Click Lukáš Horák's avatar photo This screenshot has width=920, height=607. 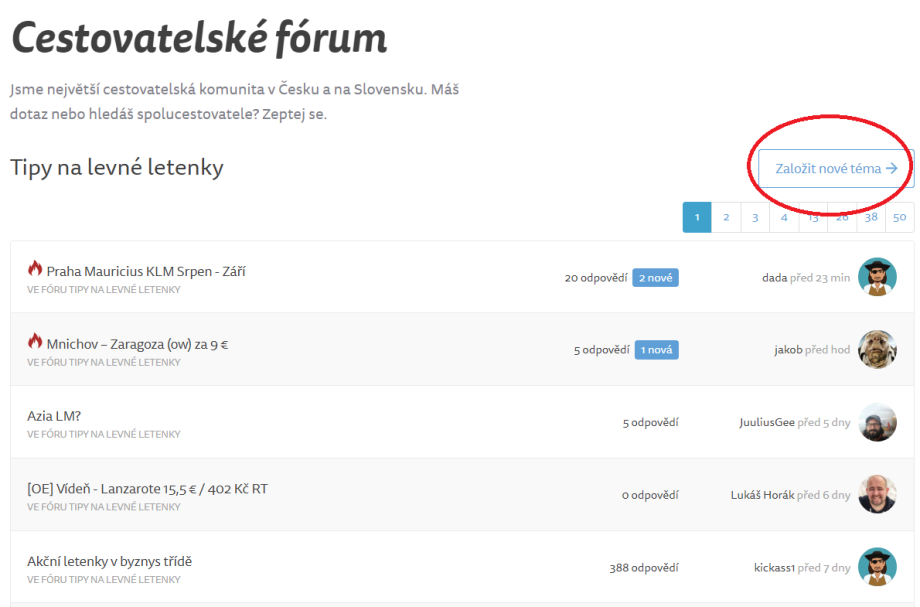pos(877,494)
